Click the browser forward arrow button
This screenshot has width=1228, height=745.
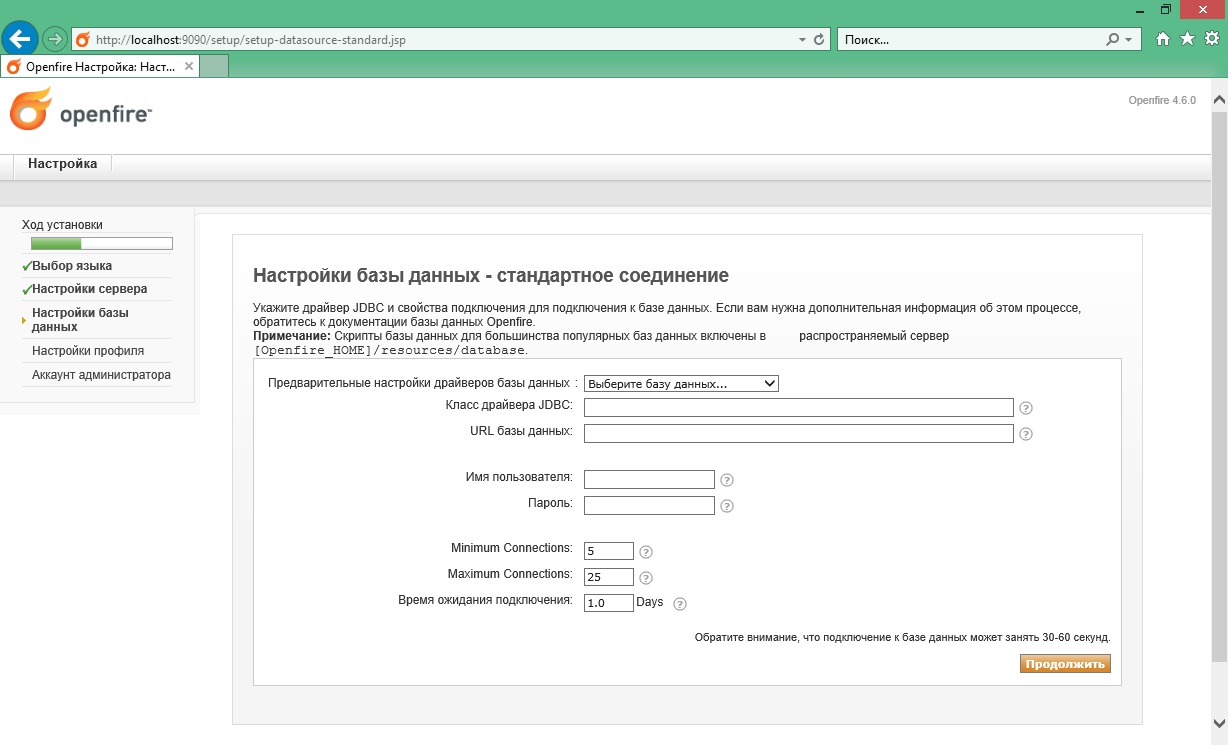point(55,40)
